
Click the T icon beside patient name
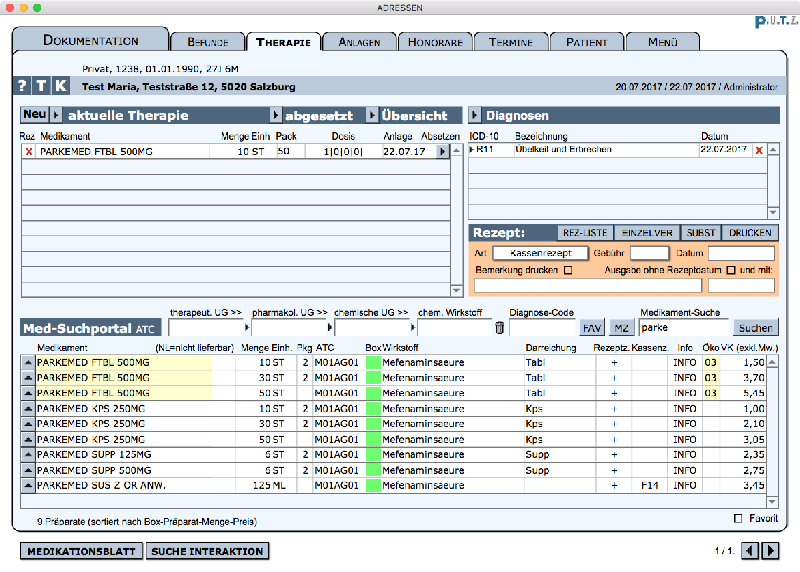pos(41,86)
